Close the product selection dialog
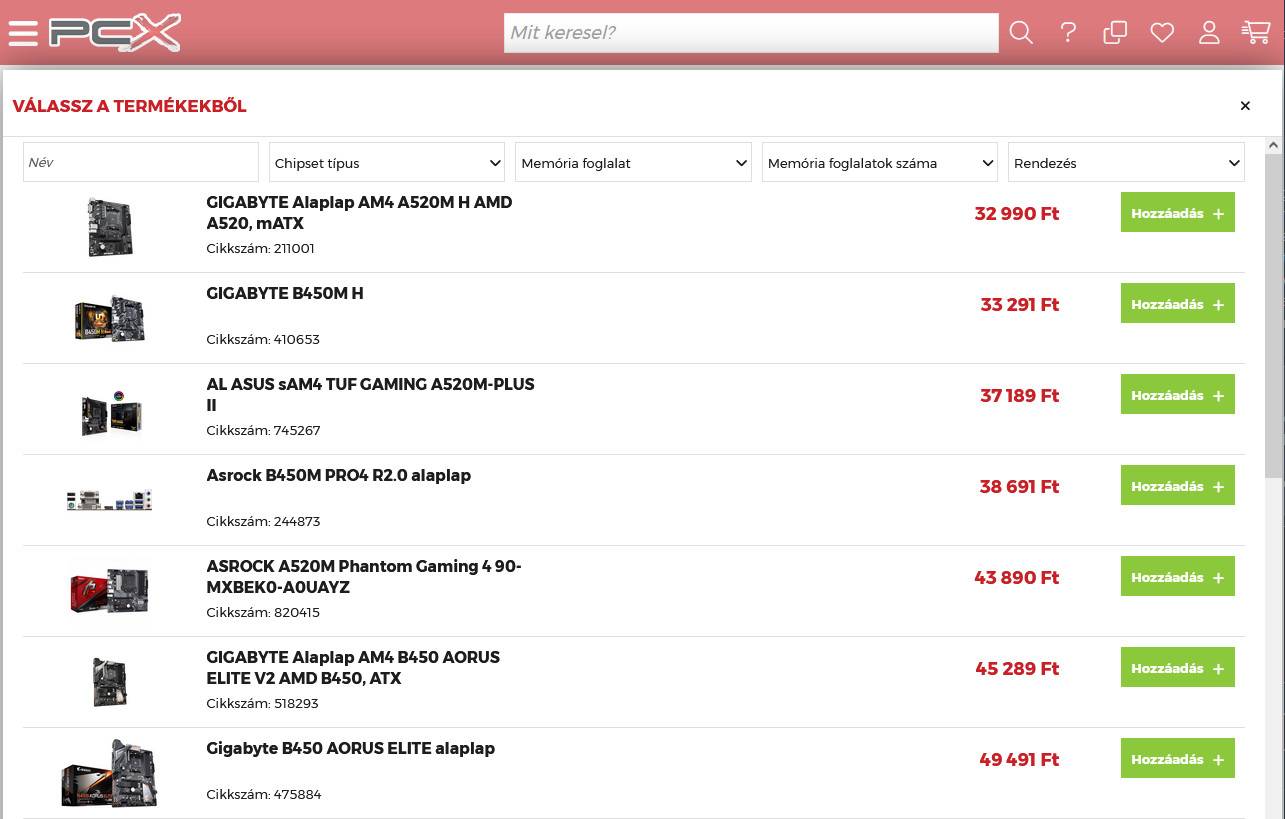The image size is (1285, 819). (x=1245, y=106)
